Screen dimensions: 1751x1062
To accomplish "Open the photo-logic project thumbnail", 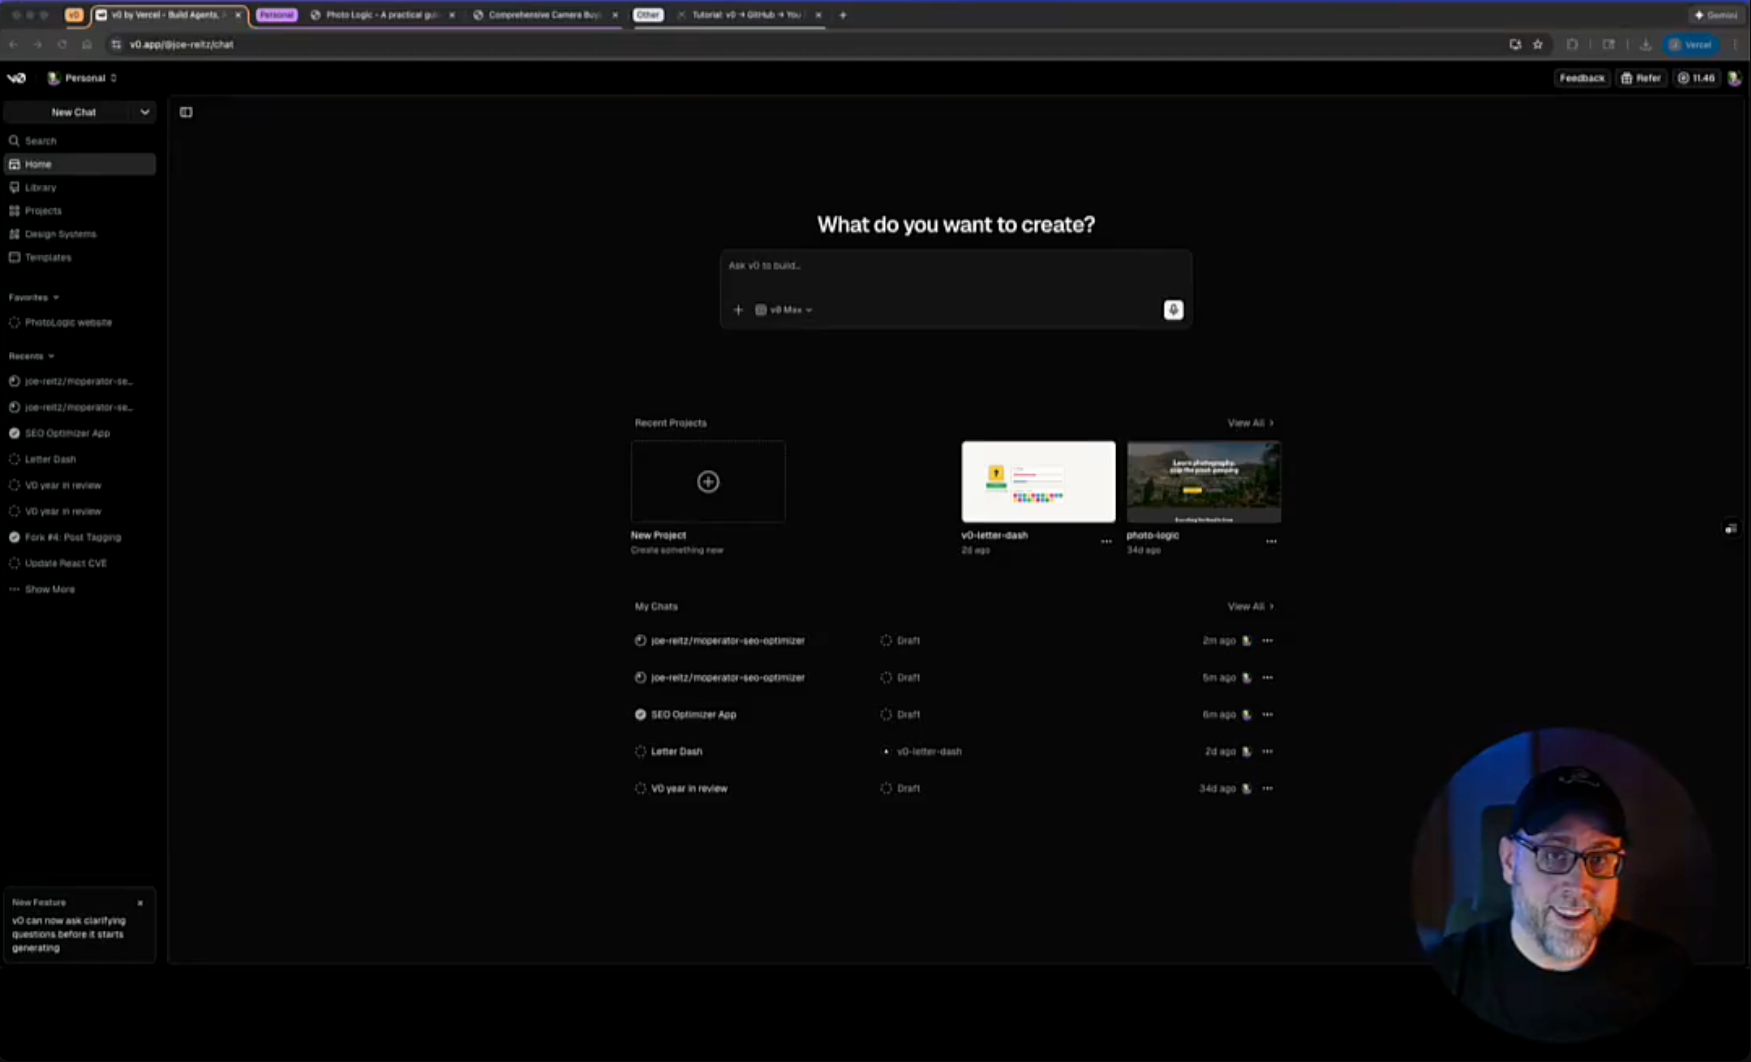I will coord(1203,482).
